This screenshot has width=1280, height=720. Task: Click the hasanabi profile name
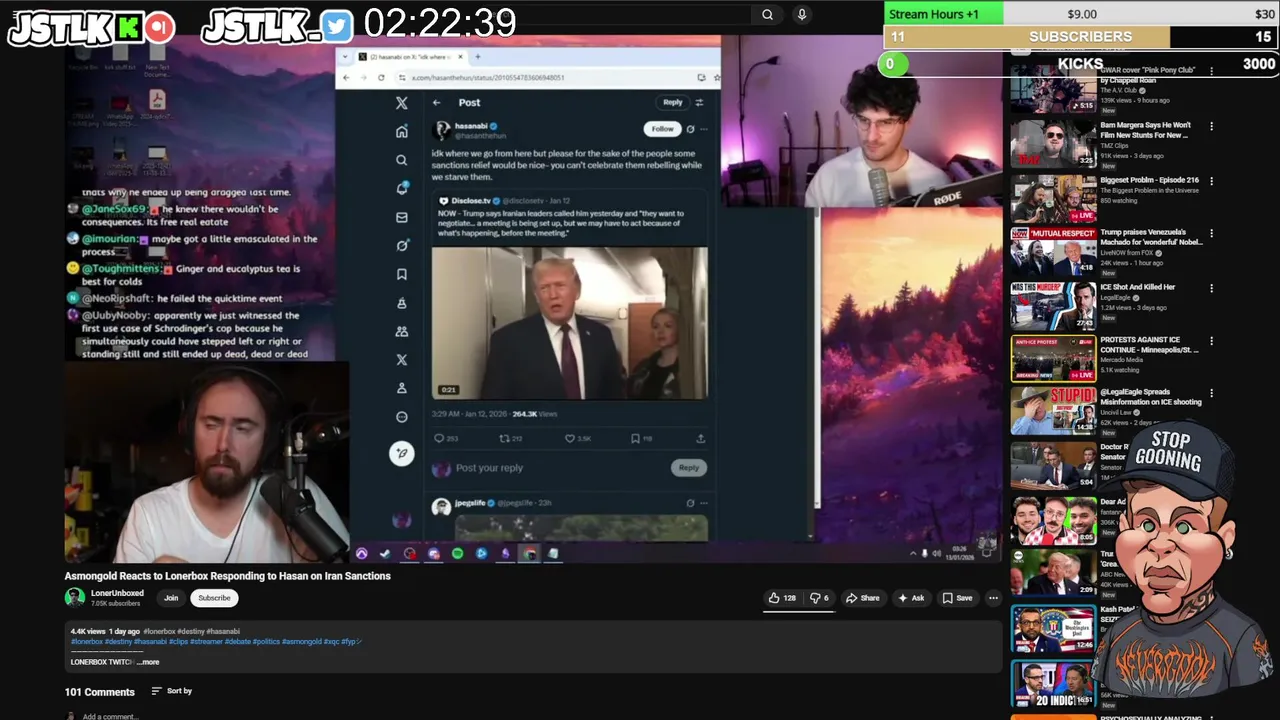click(x=471, y=126)
